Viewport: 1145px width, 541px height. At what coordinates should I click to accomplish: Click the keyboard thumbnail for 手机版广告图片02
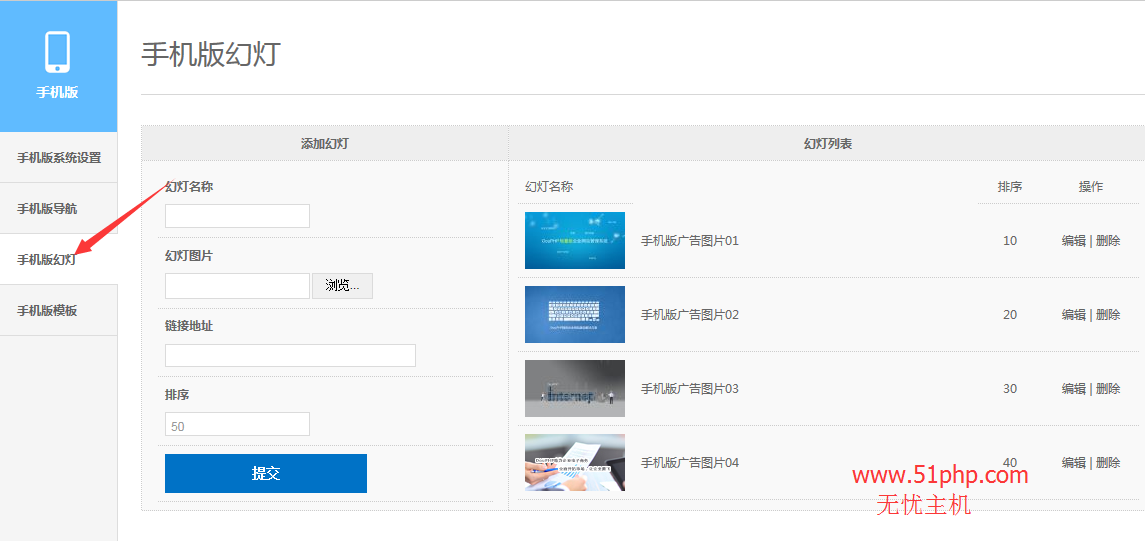click(x=574, y=315)
